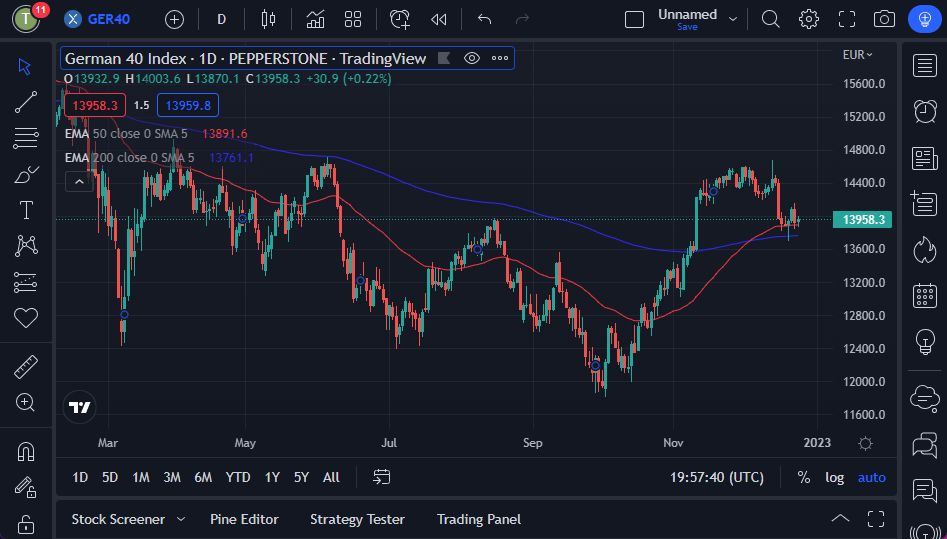Toggle log scale on price axis

[x=834, y=477]
